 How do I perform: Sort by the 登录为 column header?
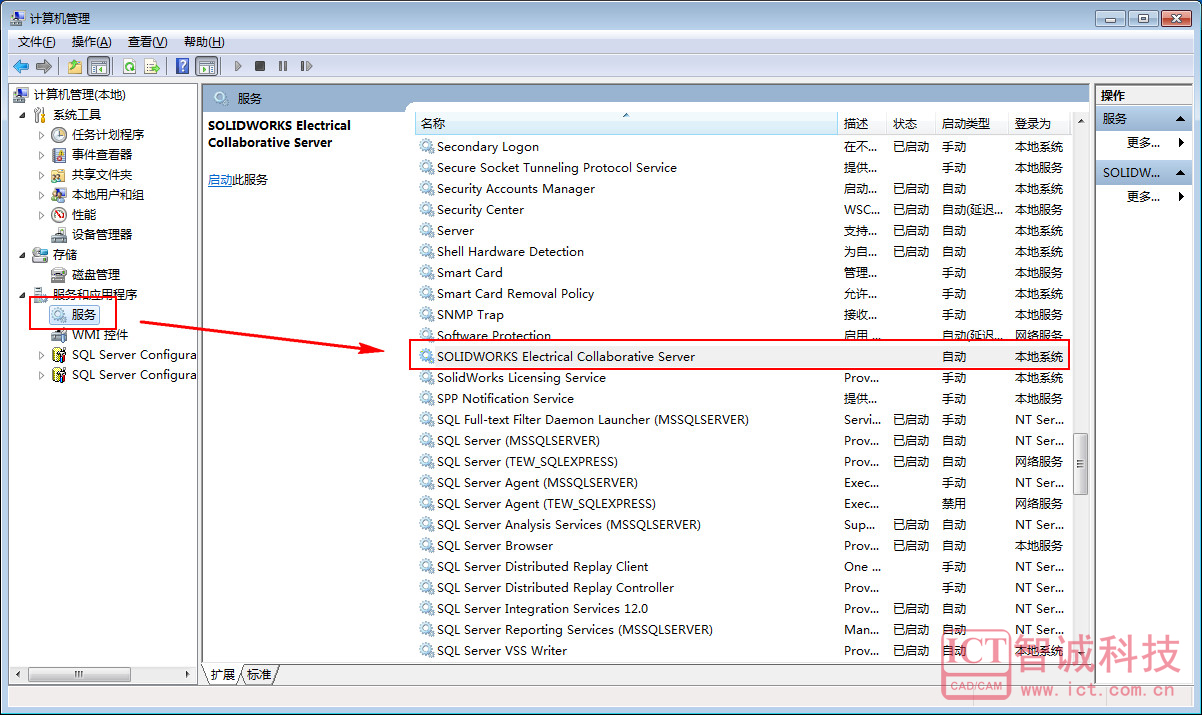(1040, 123)
